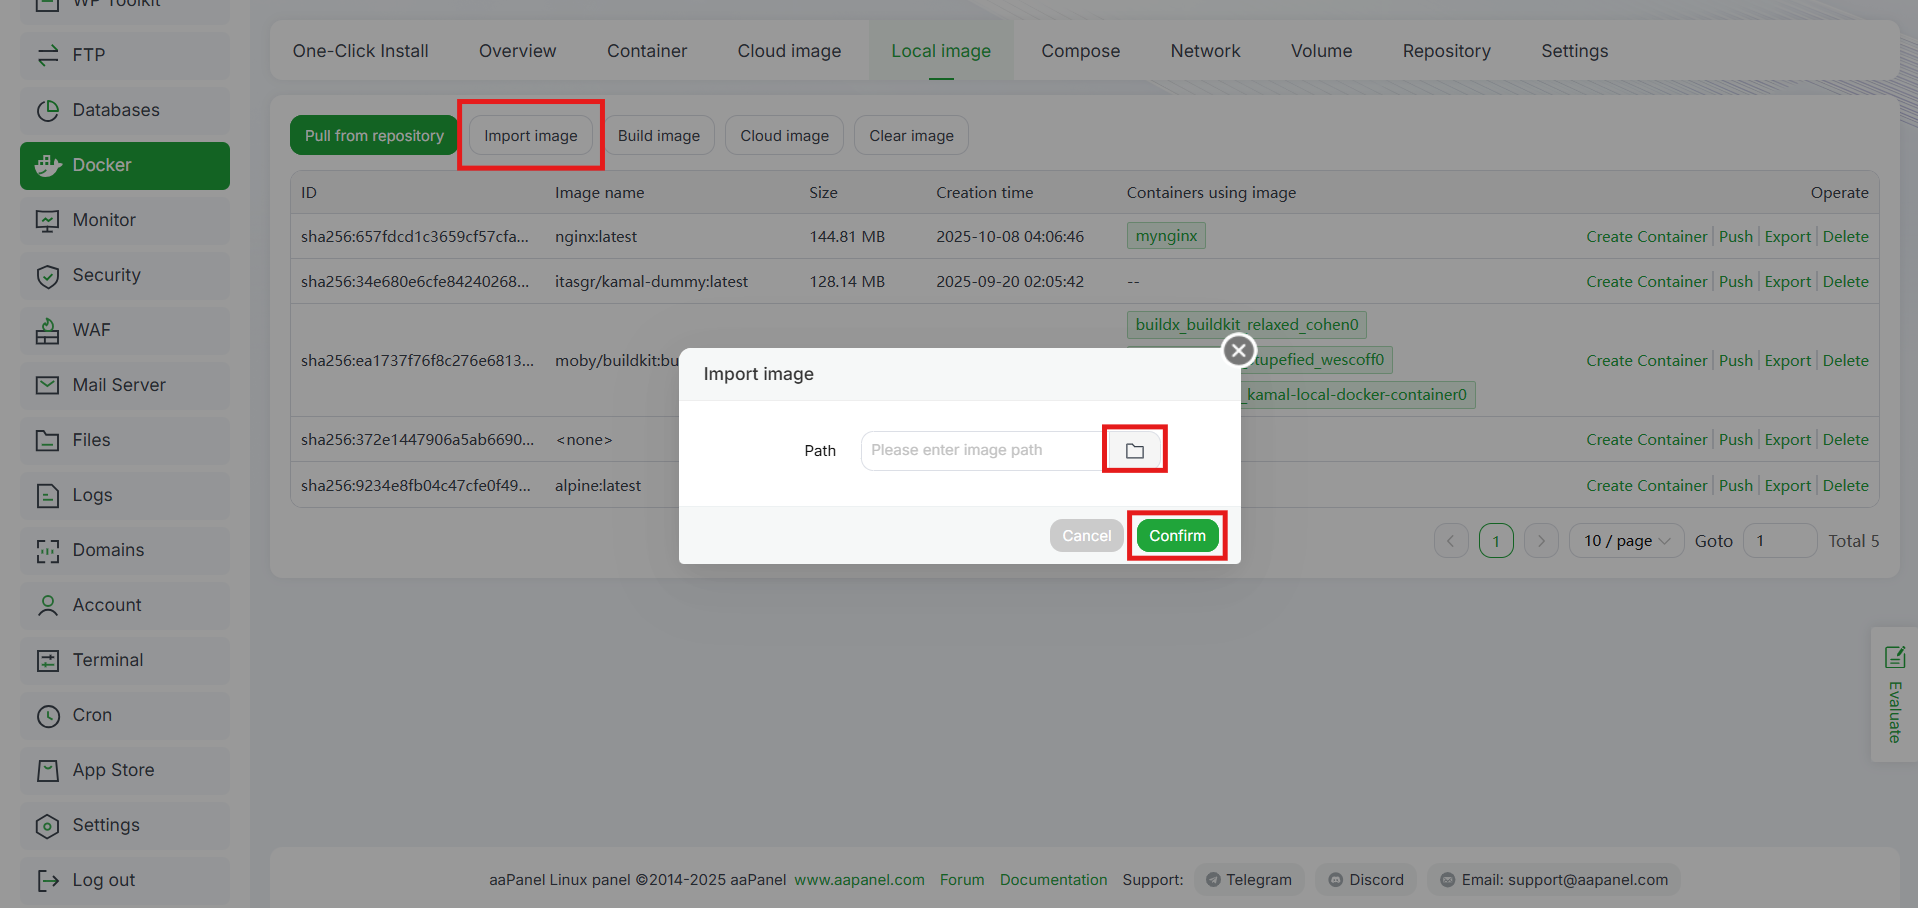Go to next page arrow

[1541, 541]
